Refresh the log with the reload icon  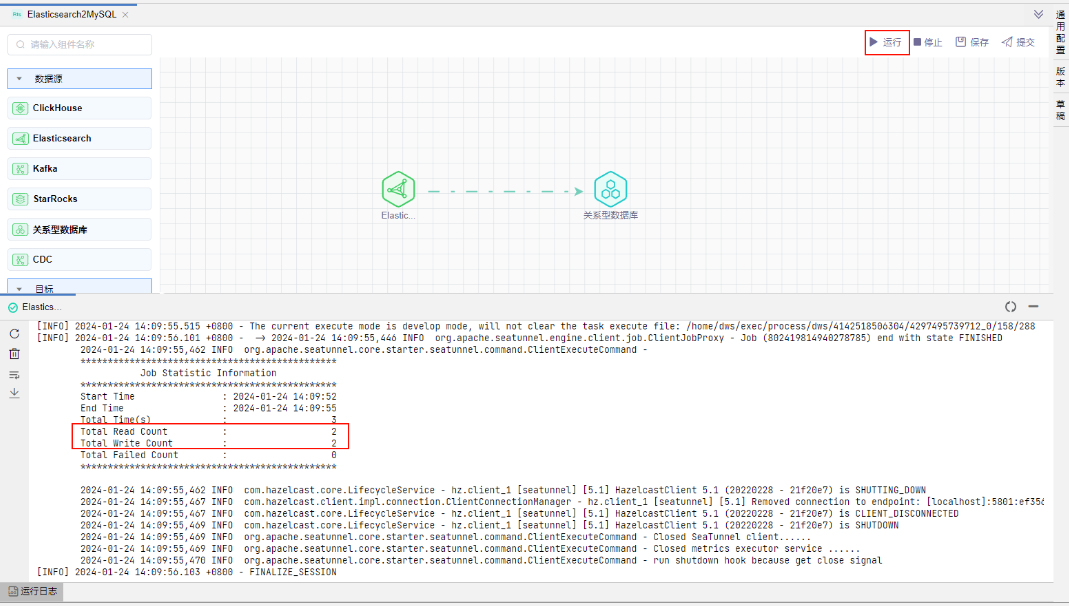14,334
